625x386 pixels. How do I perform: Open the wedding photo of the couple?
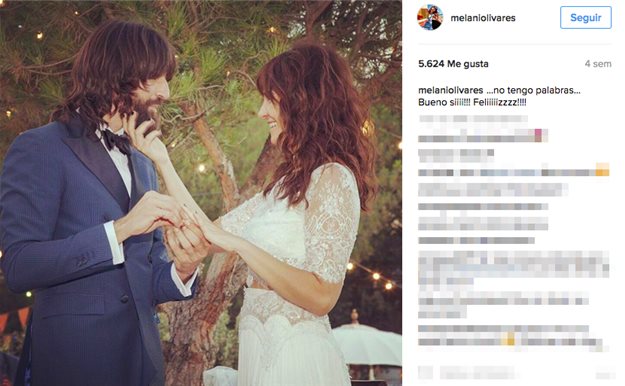pyautogui.click(x=201, y=193)
